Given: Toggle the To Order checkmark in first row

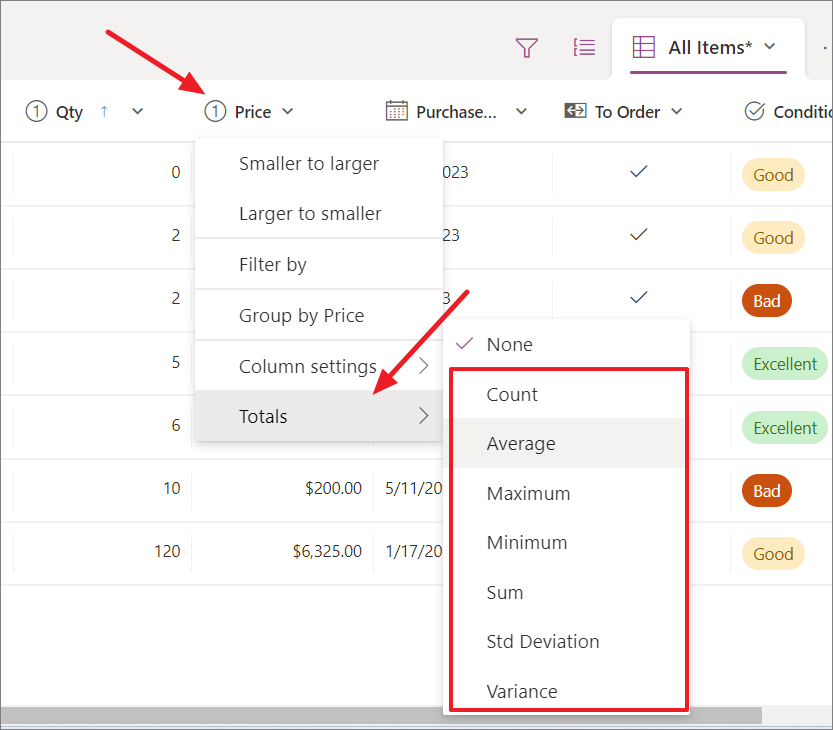Looking at the screenshot, I should click(638, 171).
